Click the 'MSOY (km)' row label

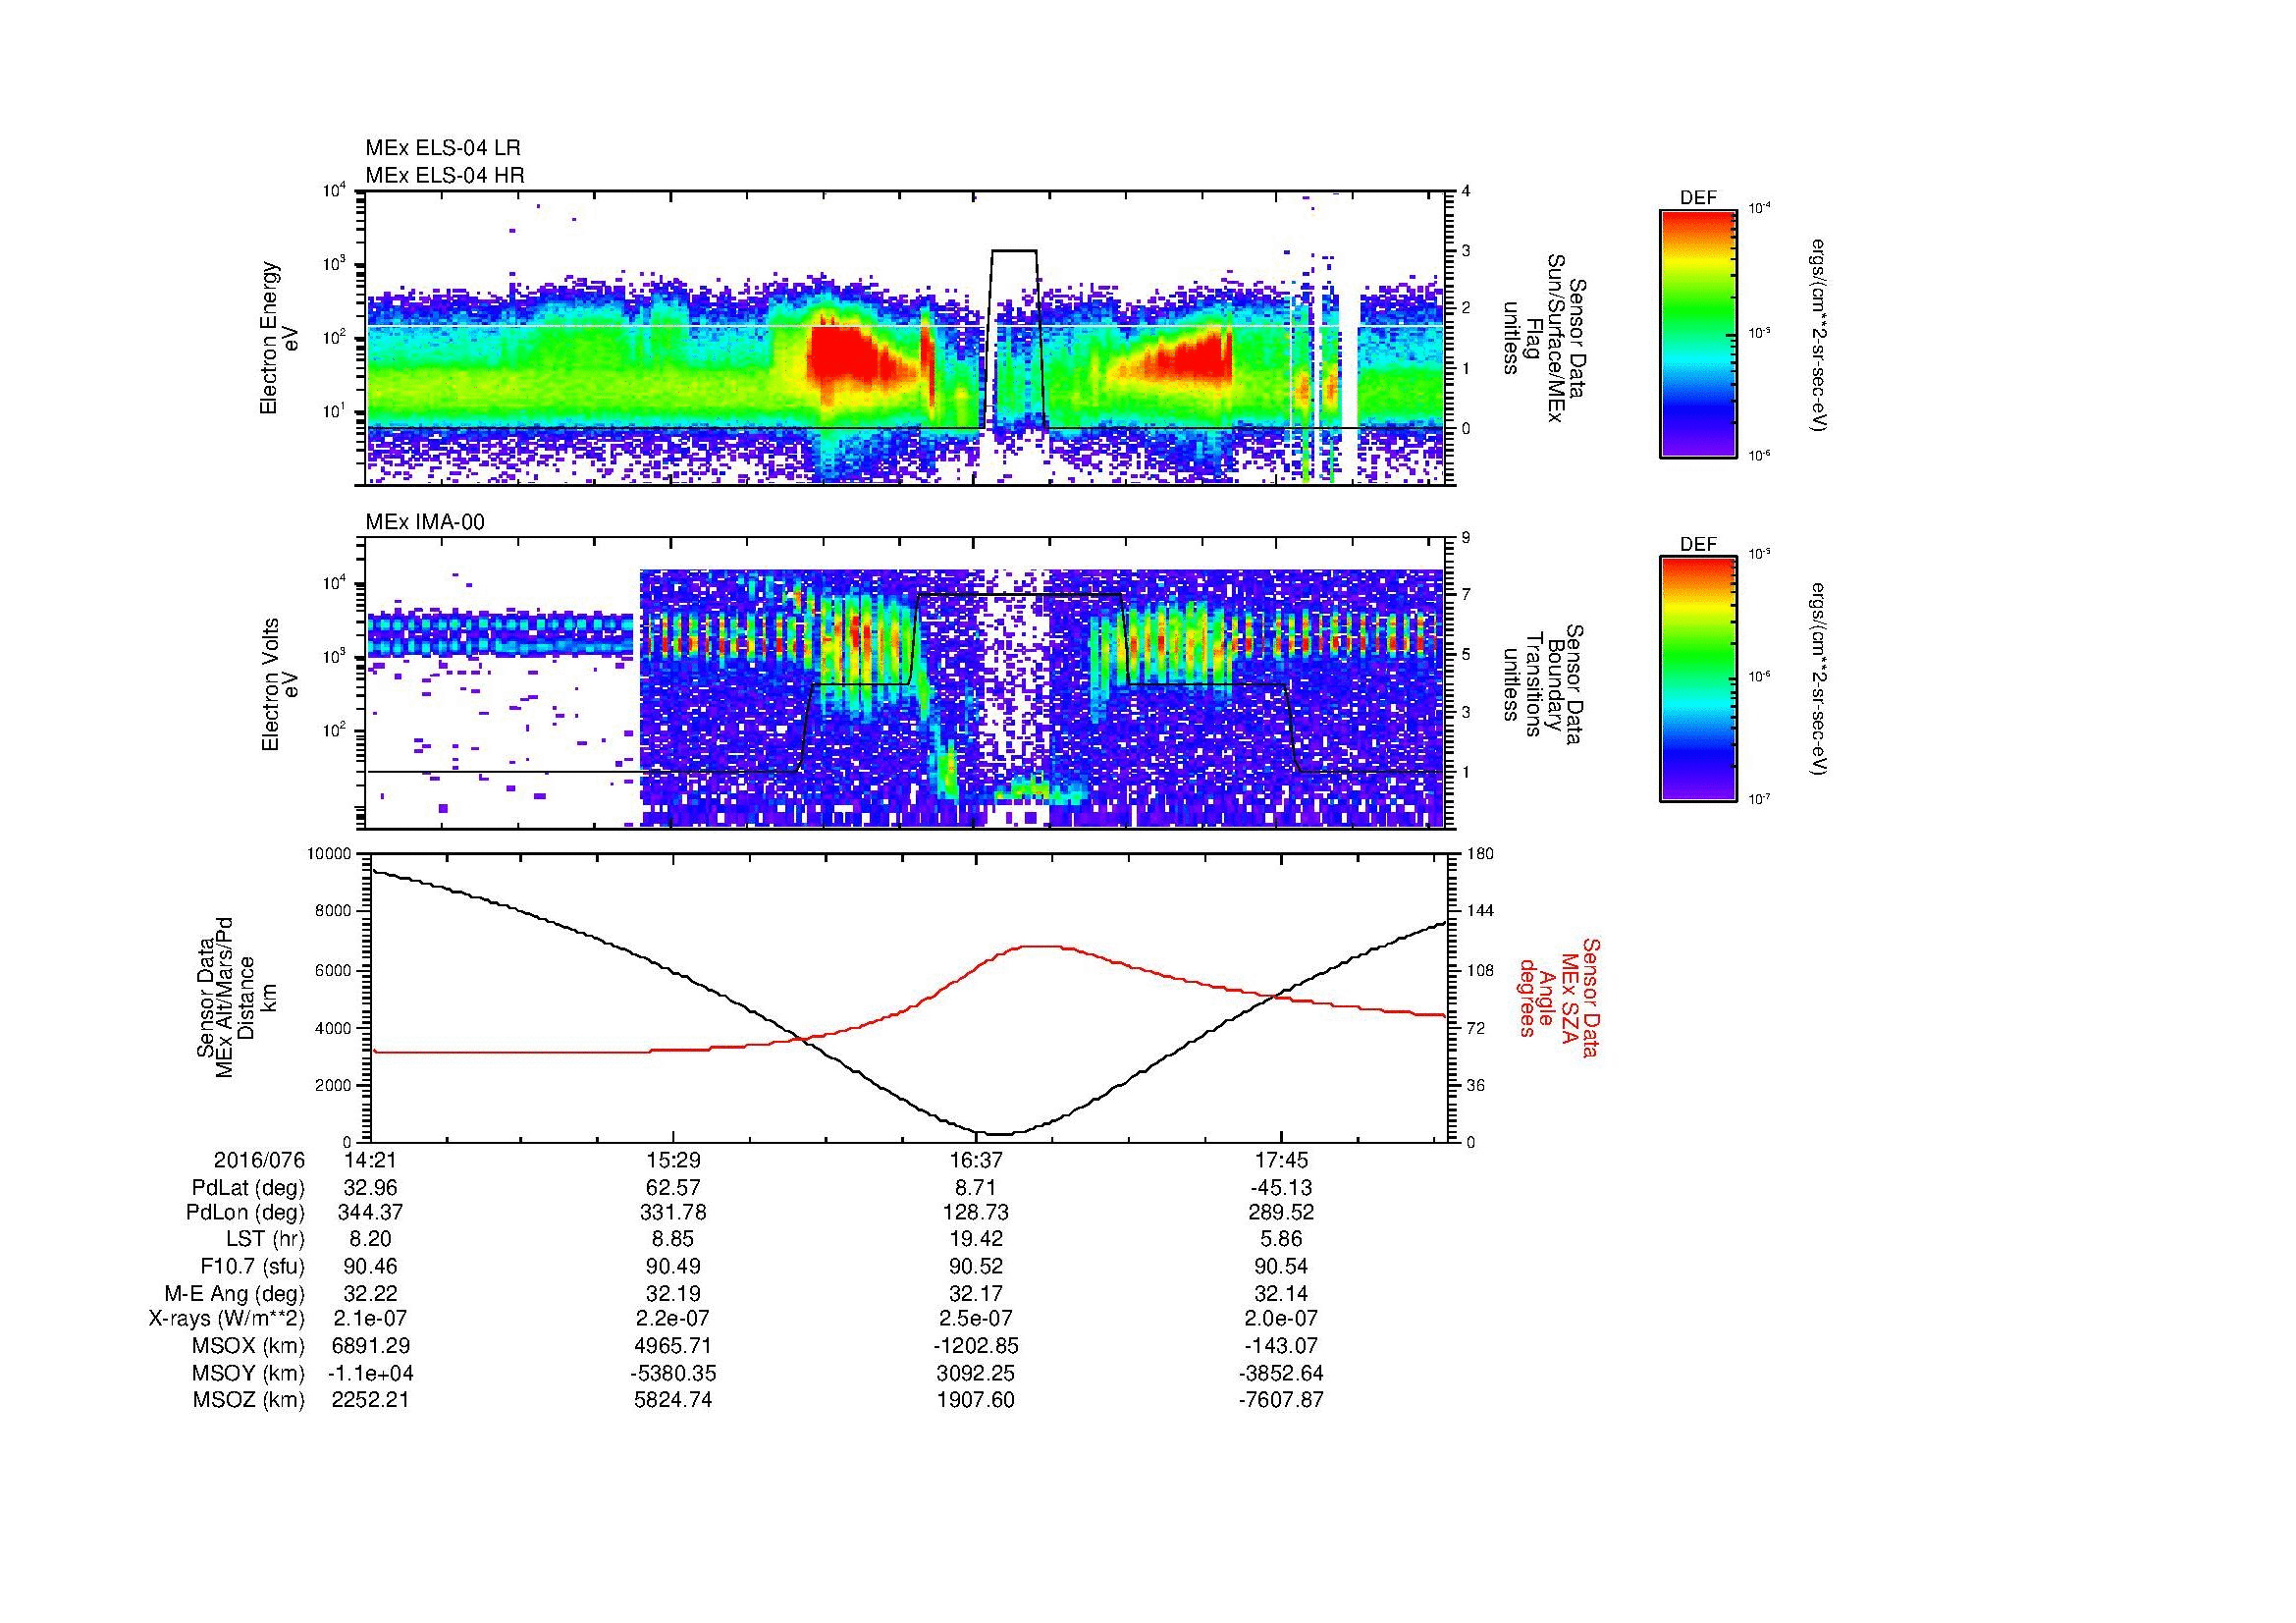coord(249,1373)
